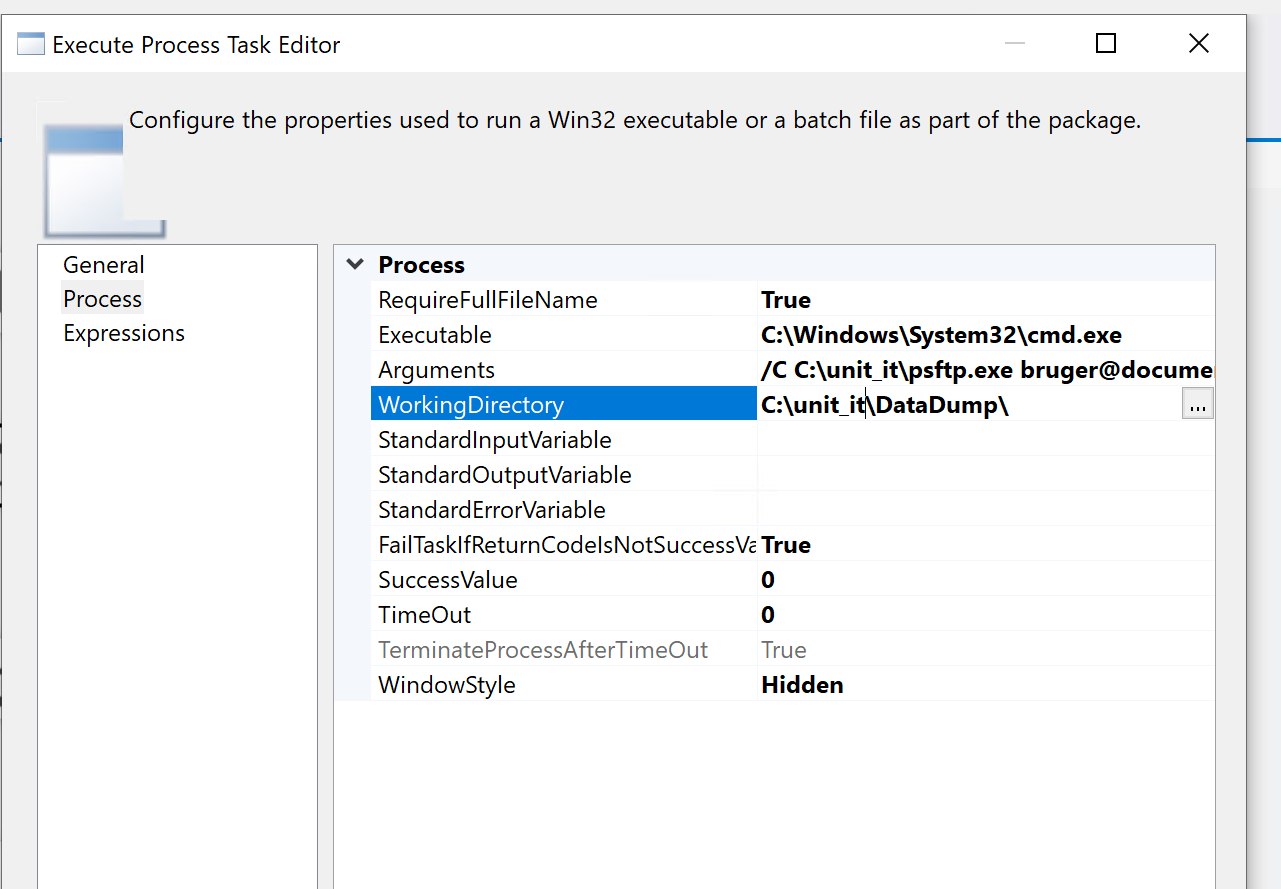Select the Process page in left list
This screenshot has height=889, width=1281.
coord(103,299)
